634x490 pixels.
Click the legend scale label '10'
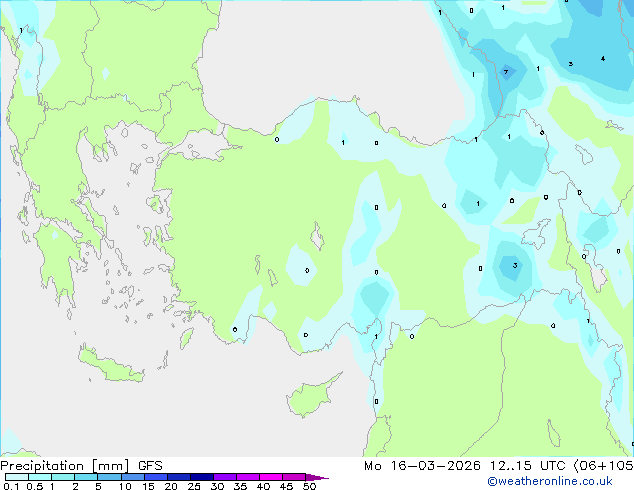pos(125,486)
